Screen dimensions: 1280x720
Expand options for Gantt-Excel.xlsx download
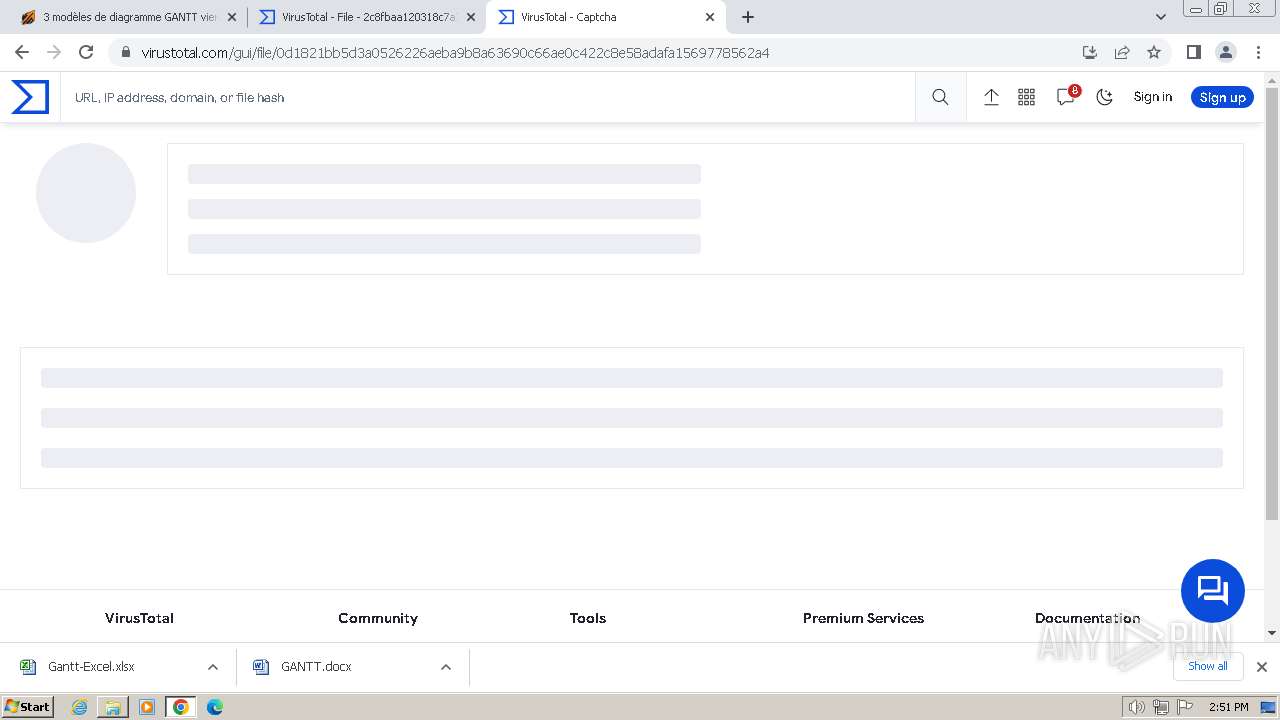coord(213,667)
